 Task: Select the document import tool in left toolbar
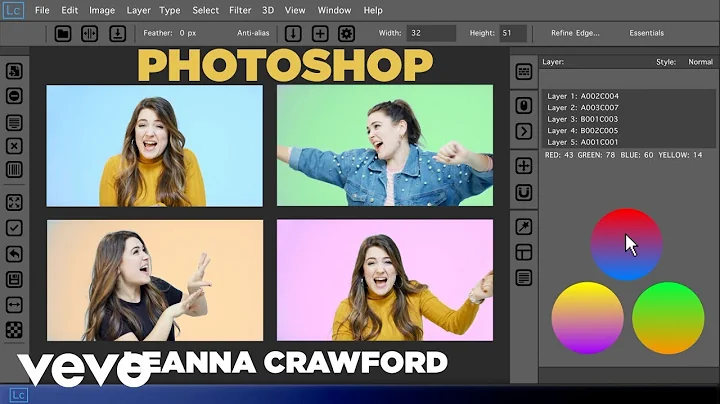(14, 71)
